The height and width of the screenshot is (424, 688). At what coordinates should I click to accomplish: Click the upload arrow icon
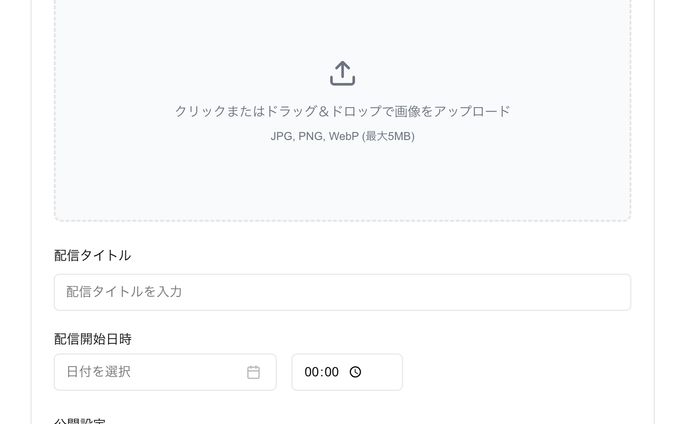tap(342, 73)
